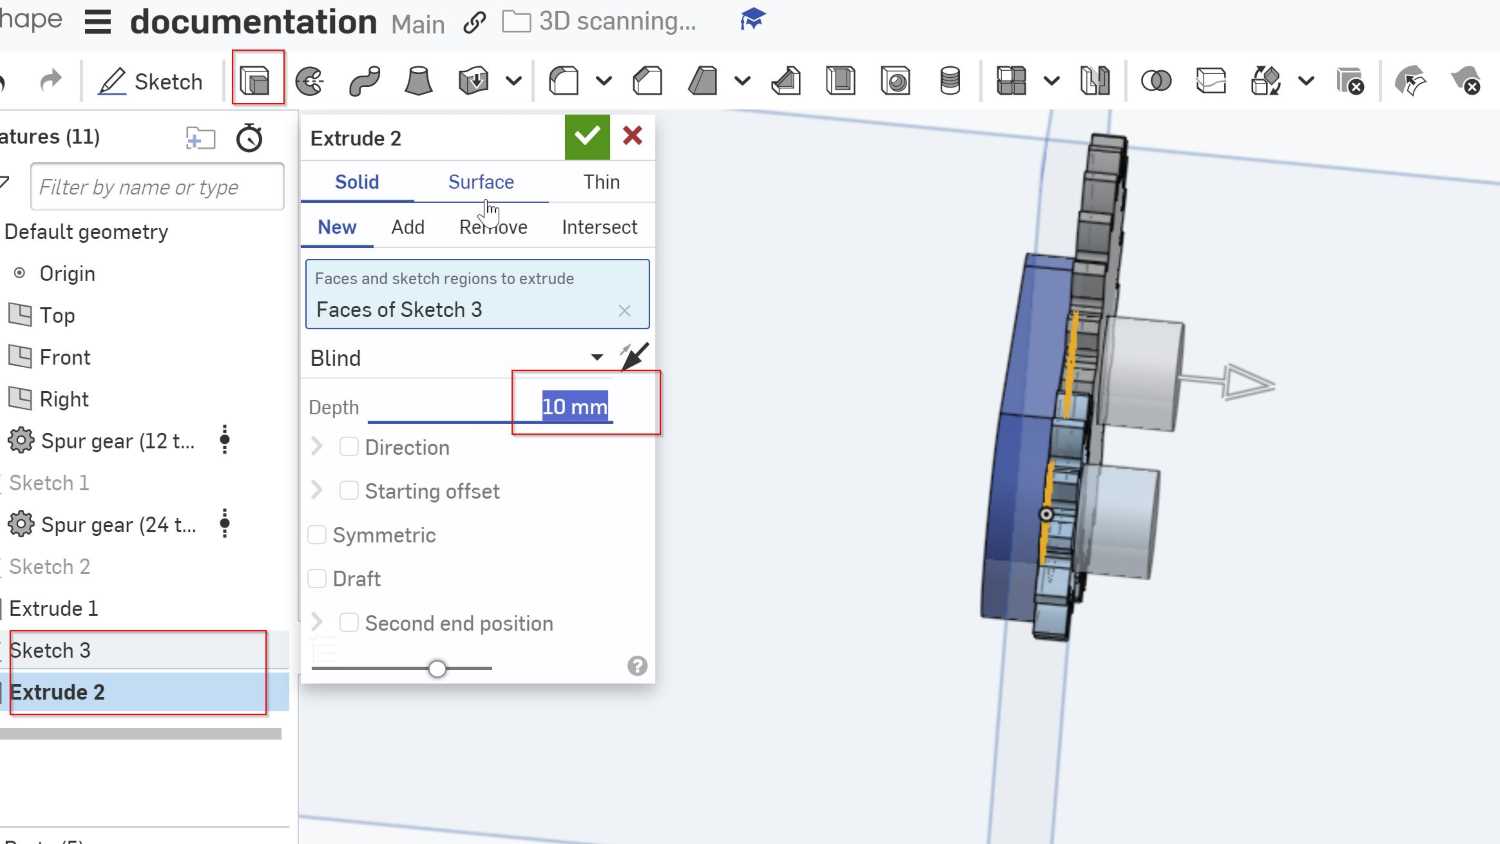Select the Linear pattern tool
The width and height of the screenshot is (1500, 844).
(x=1011, y=80)
